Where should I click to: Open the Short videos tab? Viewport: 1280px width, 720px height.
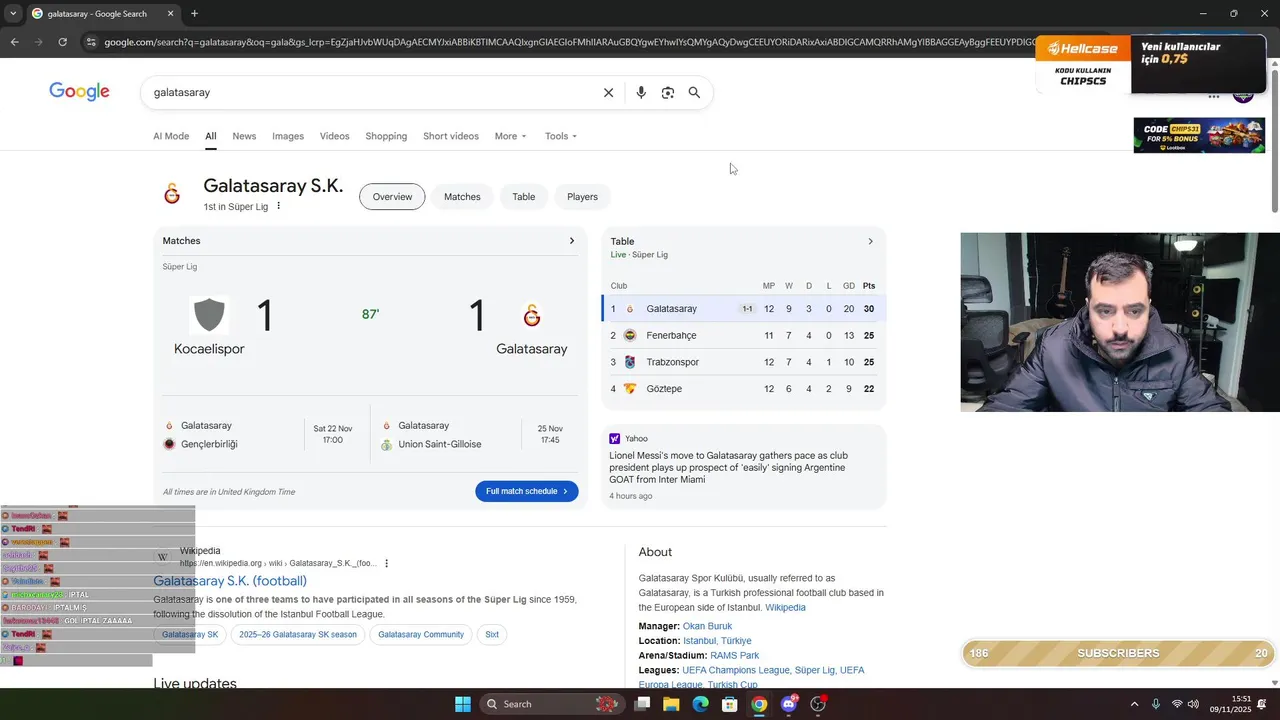(x=451, y=136)
